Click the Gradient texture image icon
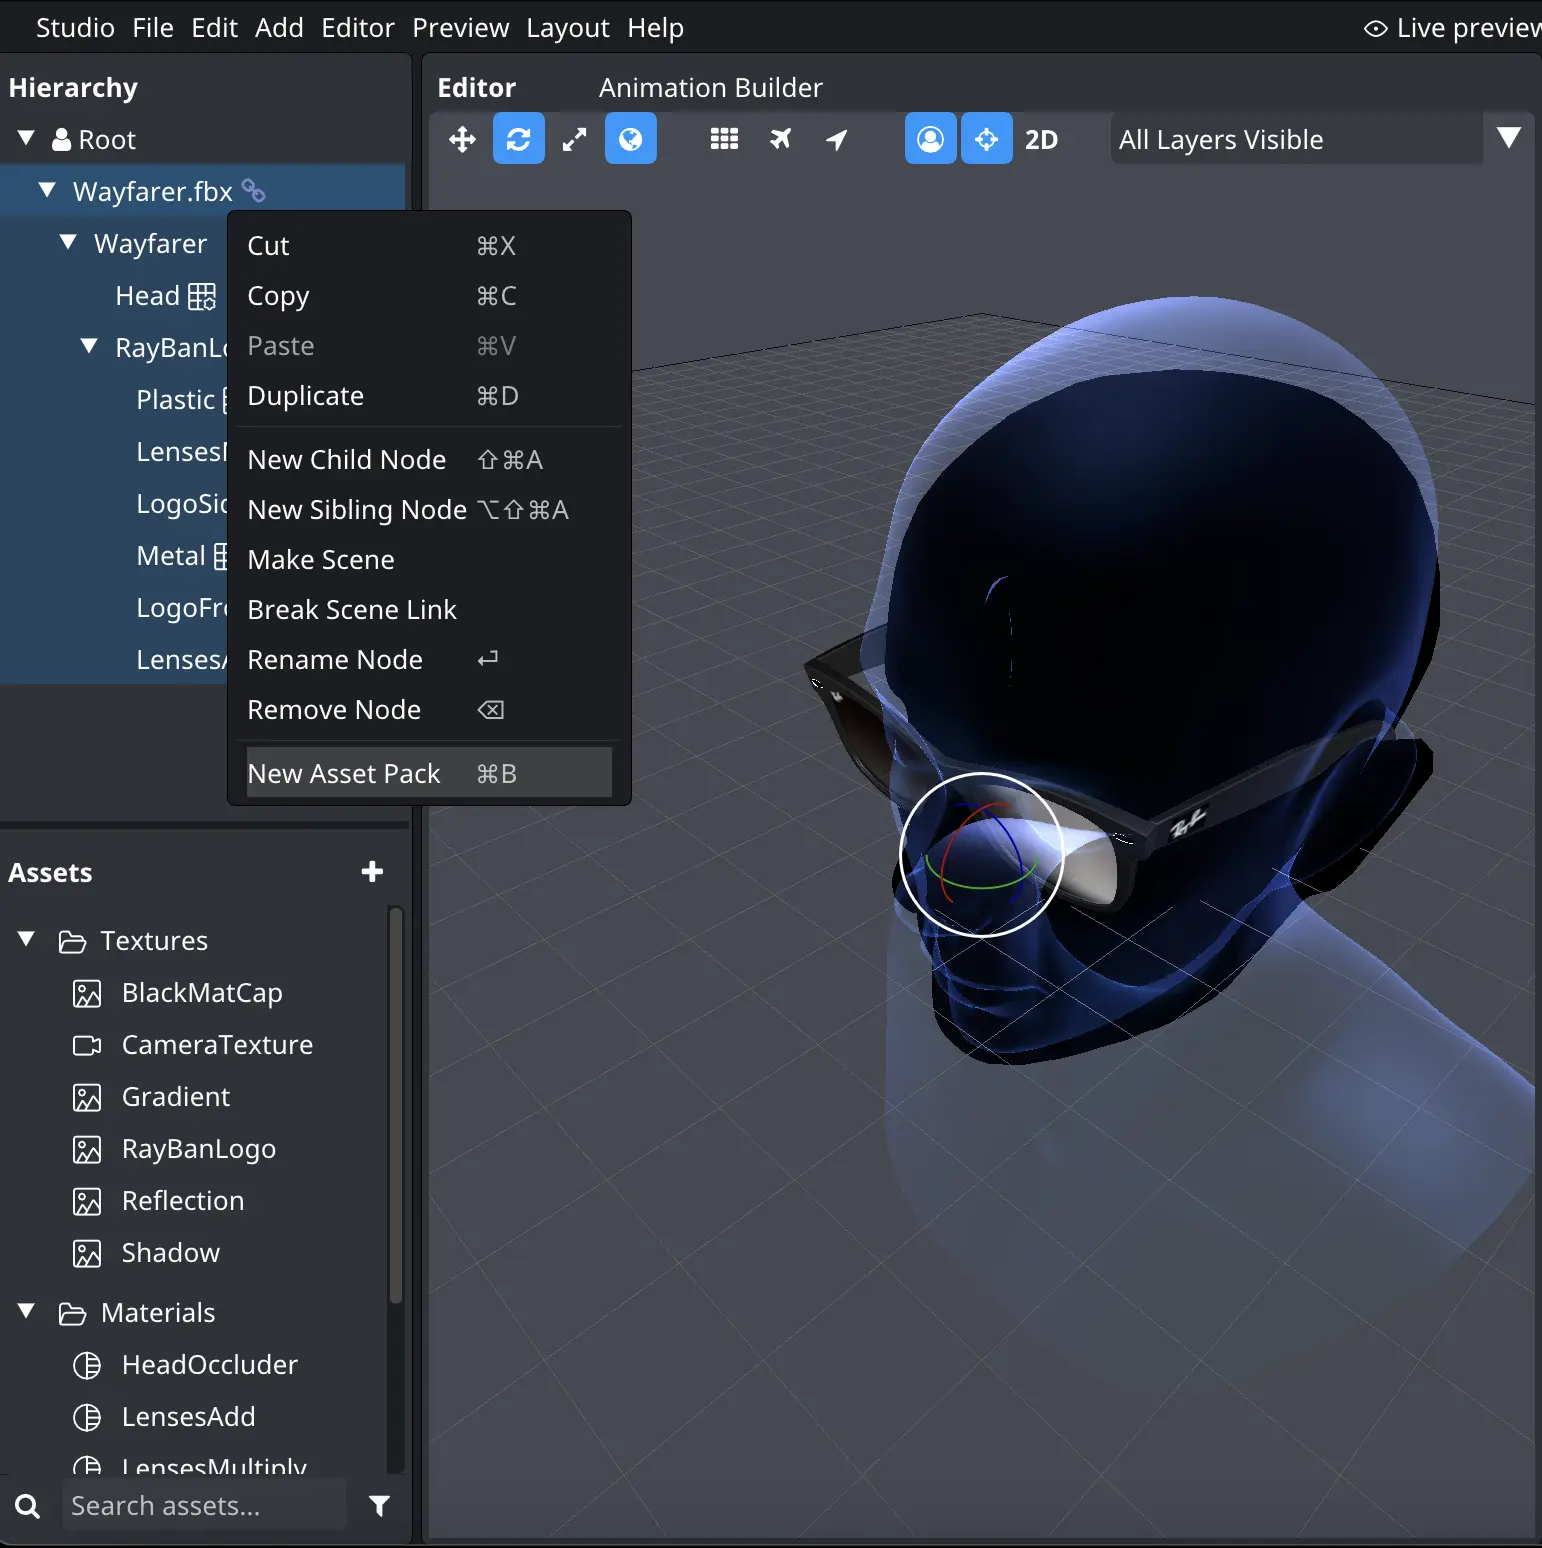1542x1548 pixels. click(87, 1097)
